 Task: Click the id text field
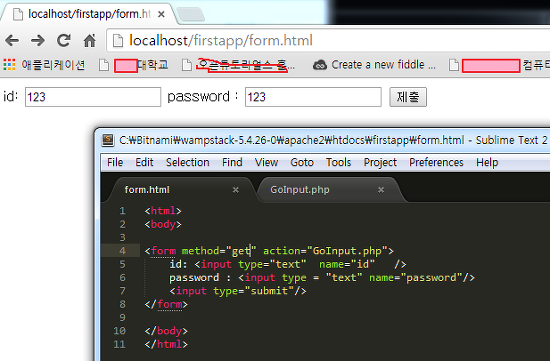[93, 97]
